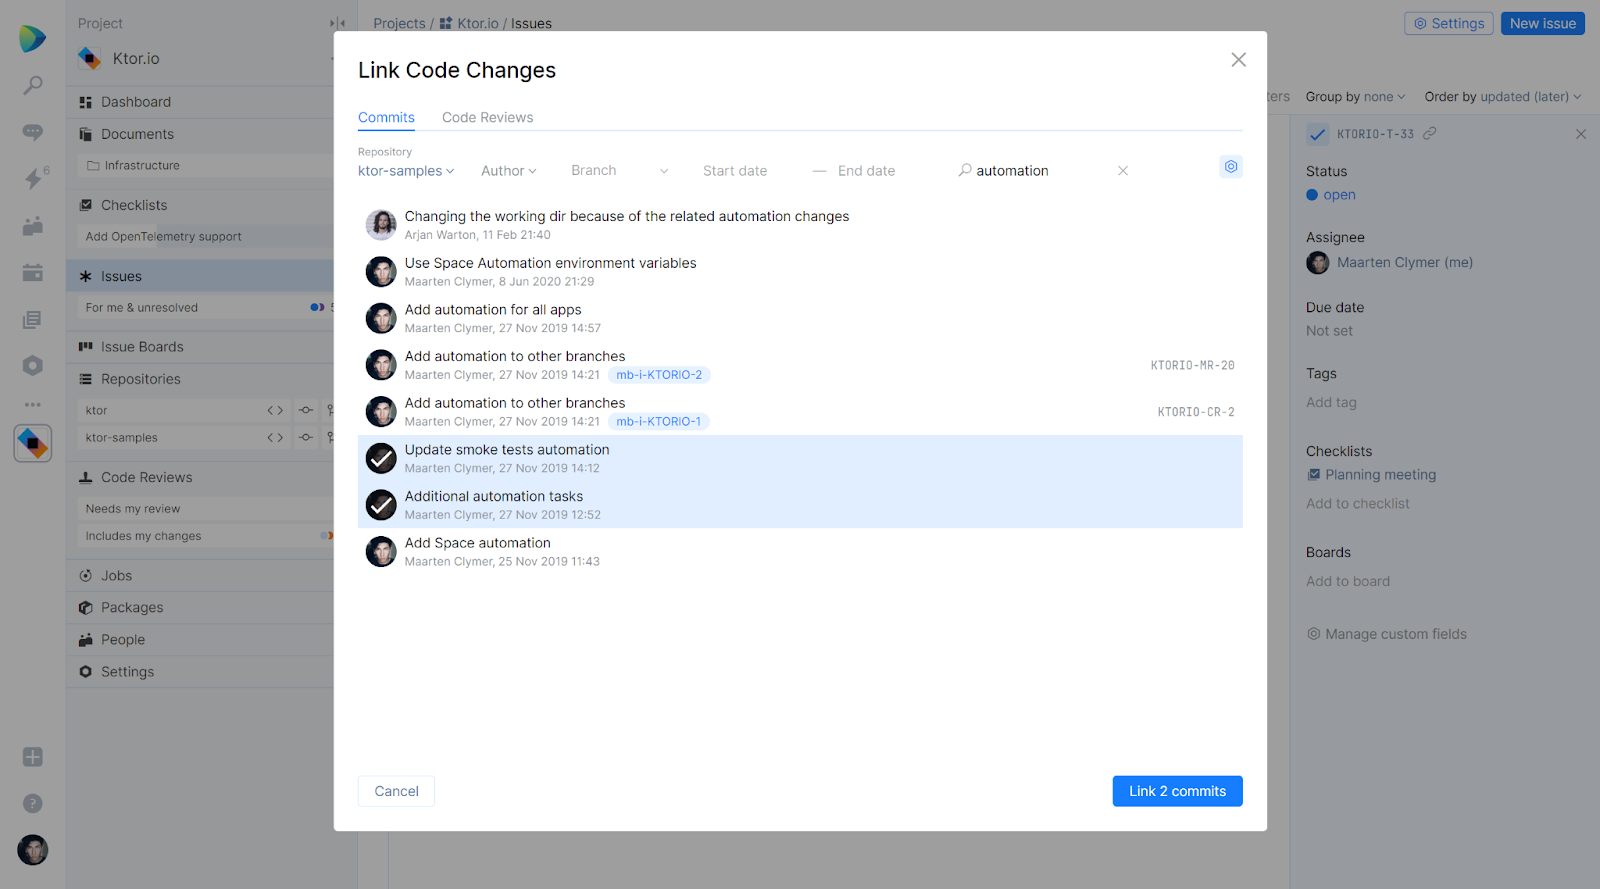
Task: Deselect the 'Additional automation tasks' commit
Action: (381, 505)
